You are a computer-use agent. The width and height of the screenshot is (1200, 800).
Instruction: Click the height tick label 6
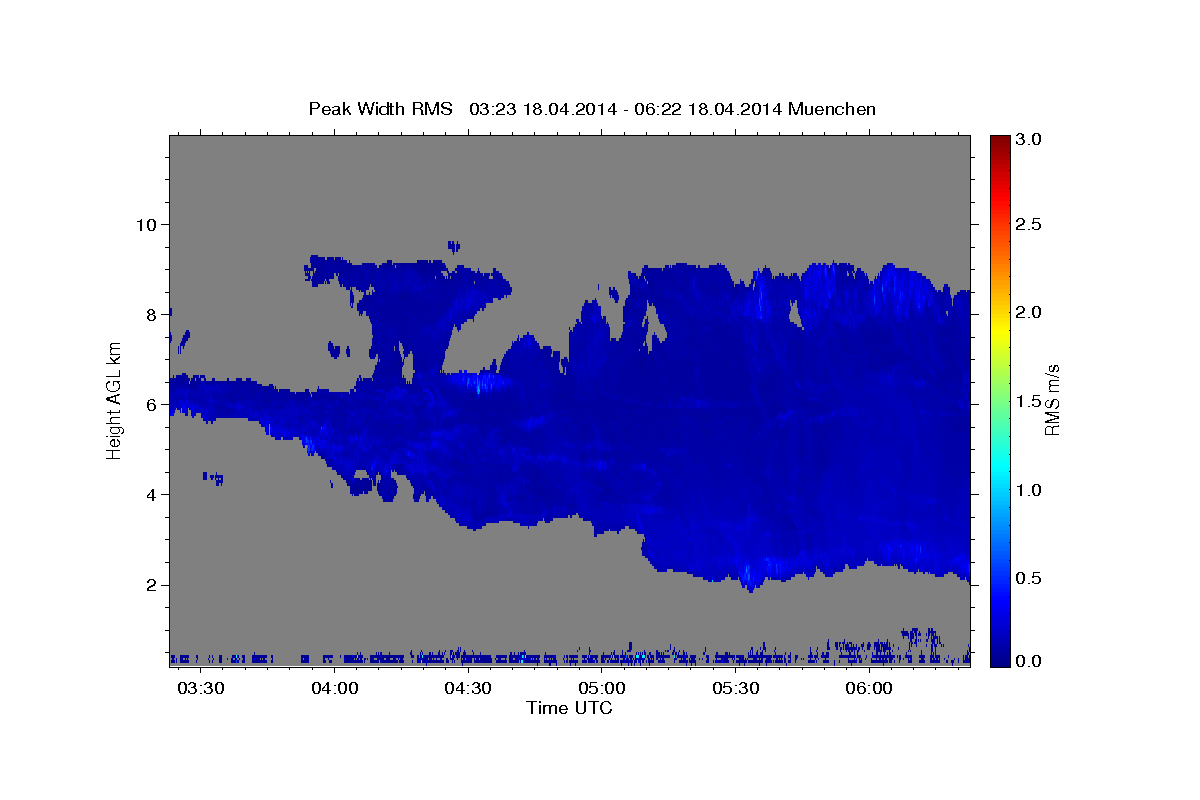(152, 404)
